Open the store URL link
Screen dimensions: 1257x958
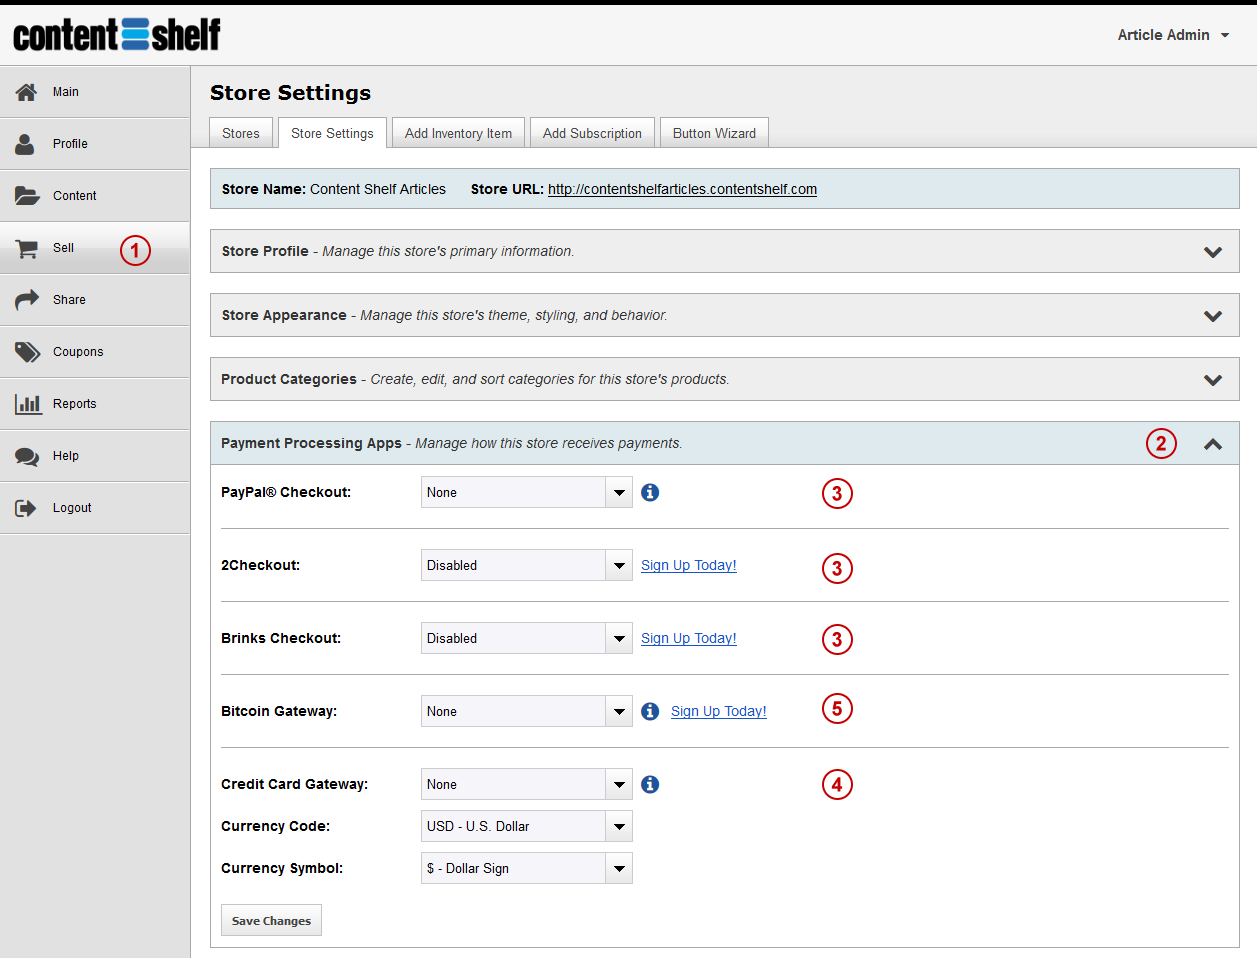click(682, 189)
